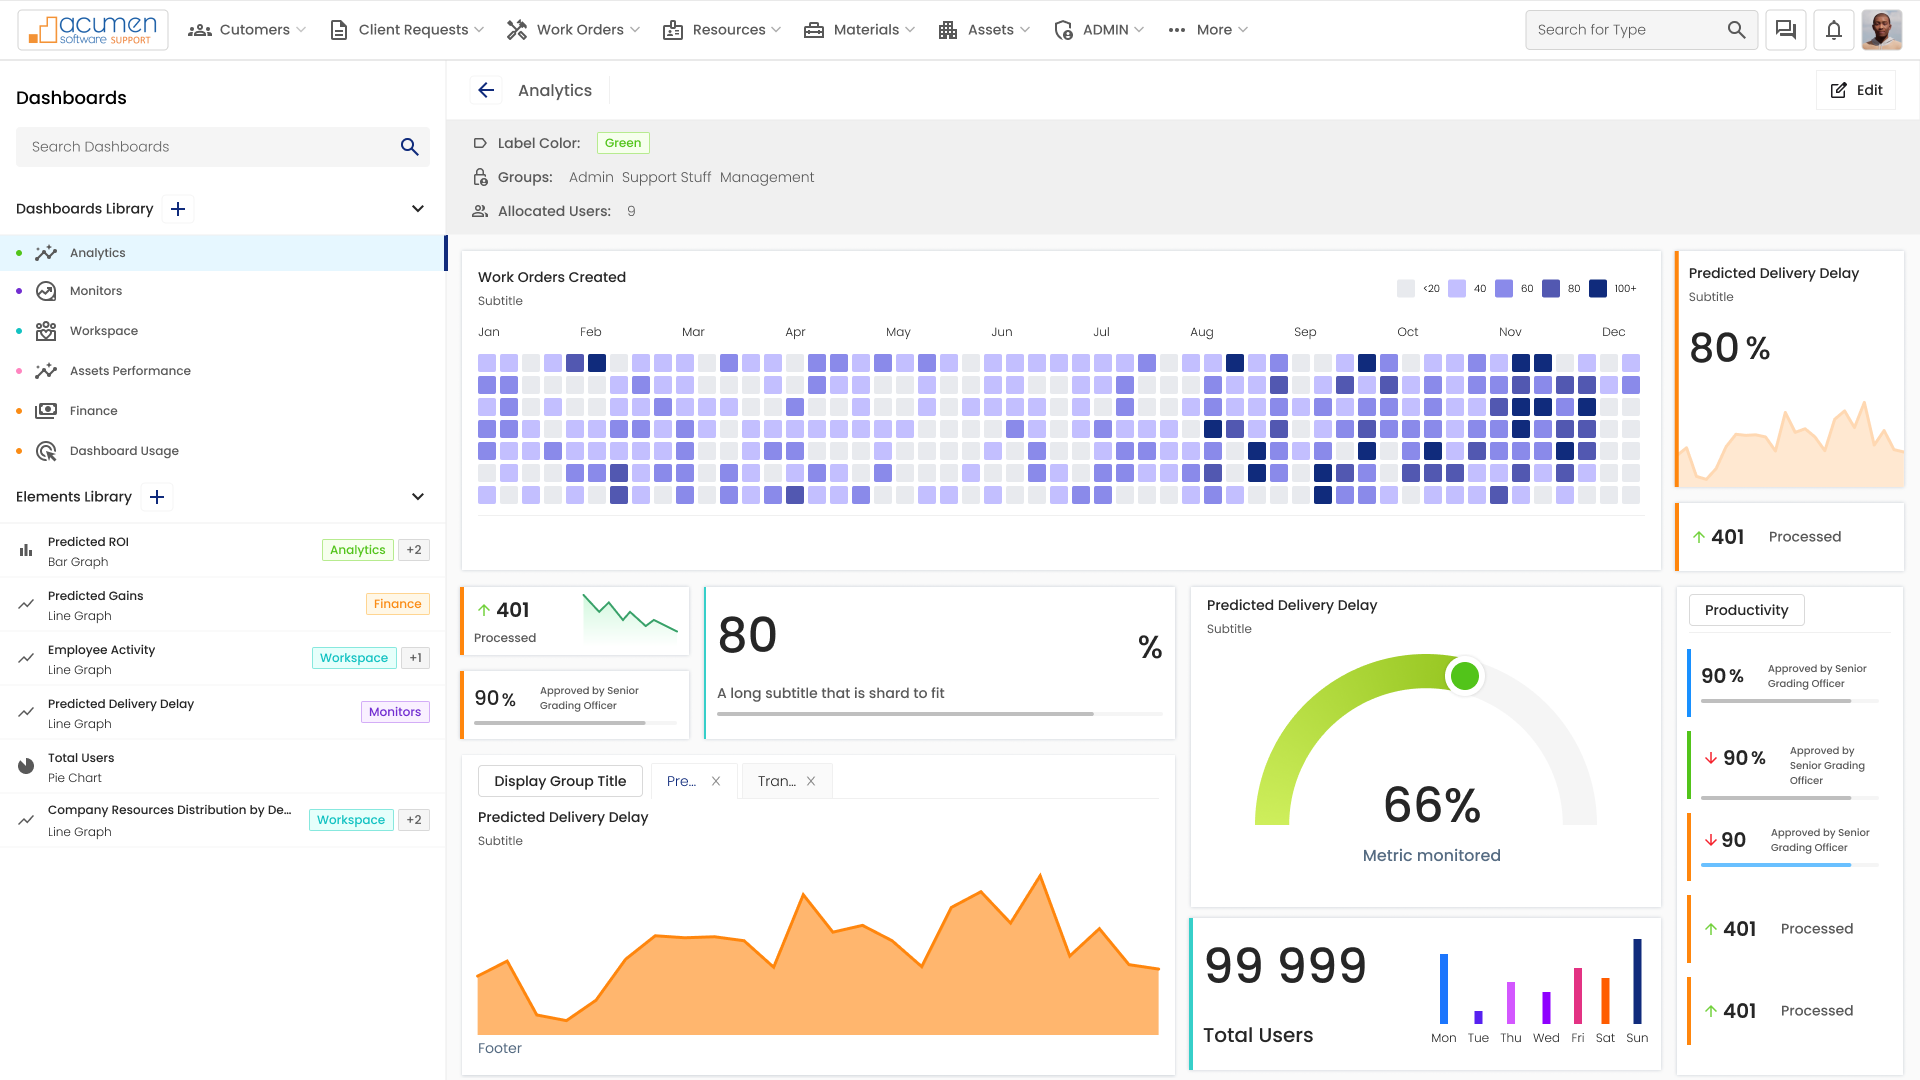This screenshot has height=1080, width=1920.
Task: Select the Analytics dashboard
Action: pos(223,253)
